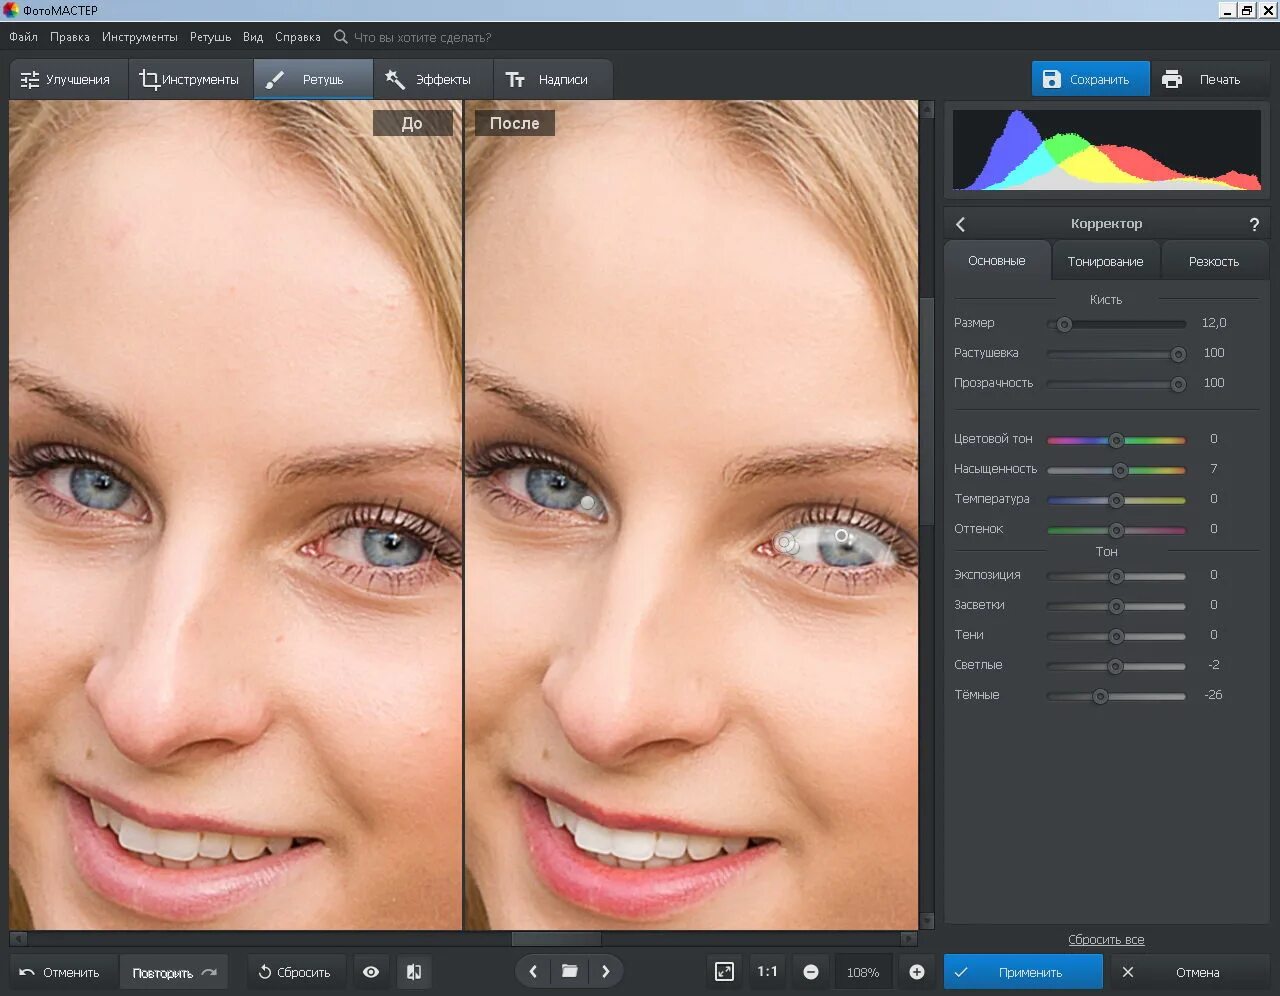1280x996 pixels.
Task: Click the Сохранить save button
Action: (x=1090, y=79)
